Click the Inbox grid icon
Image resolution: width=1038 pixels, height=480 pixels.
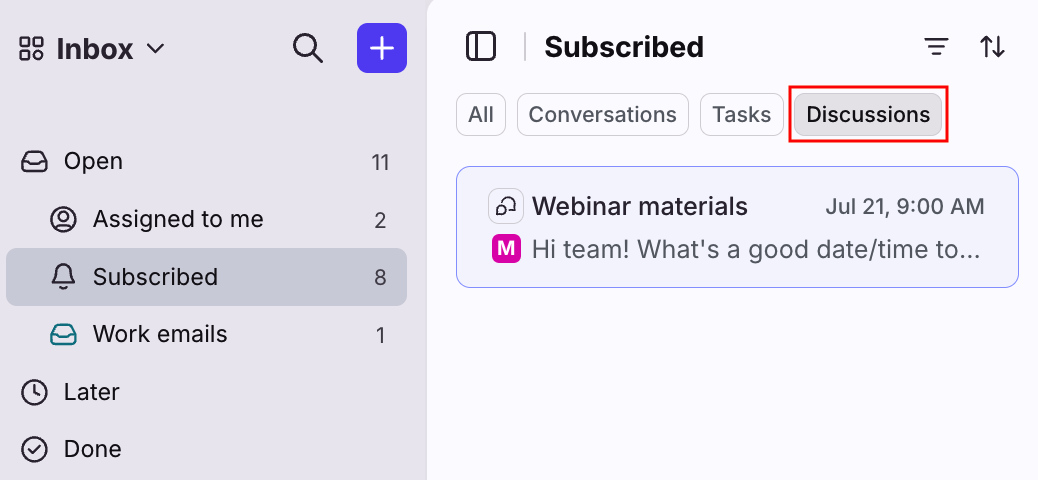click(x=31, y=48)
